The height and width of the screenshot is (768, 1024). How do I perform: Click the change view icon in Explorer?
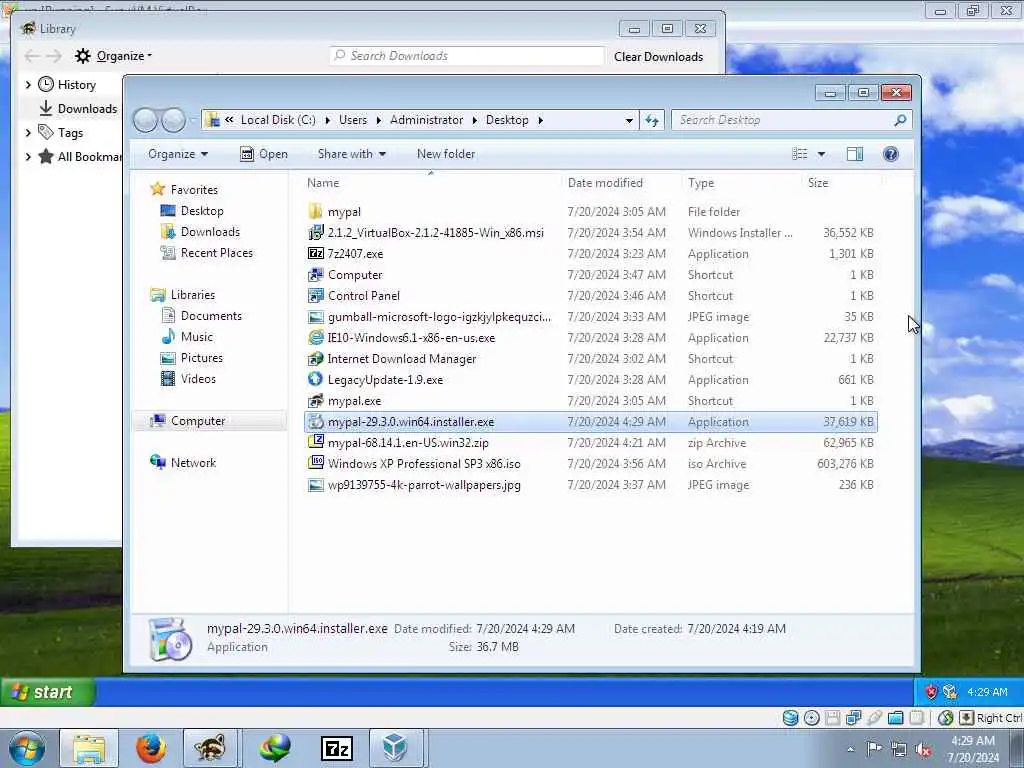click(799, 154)
